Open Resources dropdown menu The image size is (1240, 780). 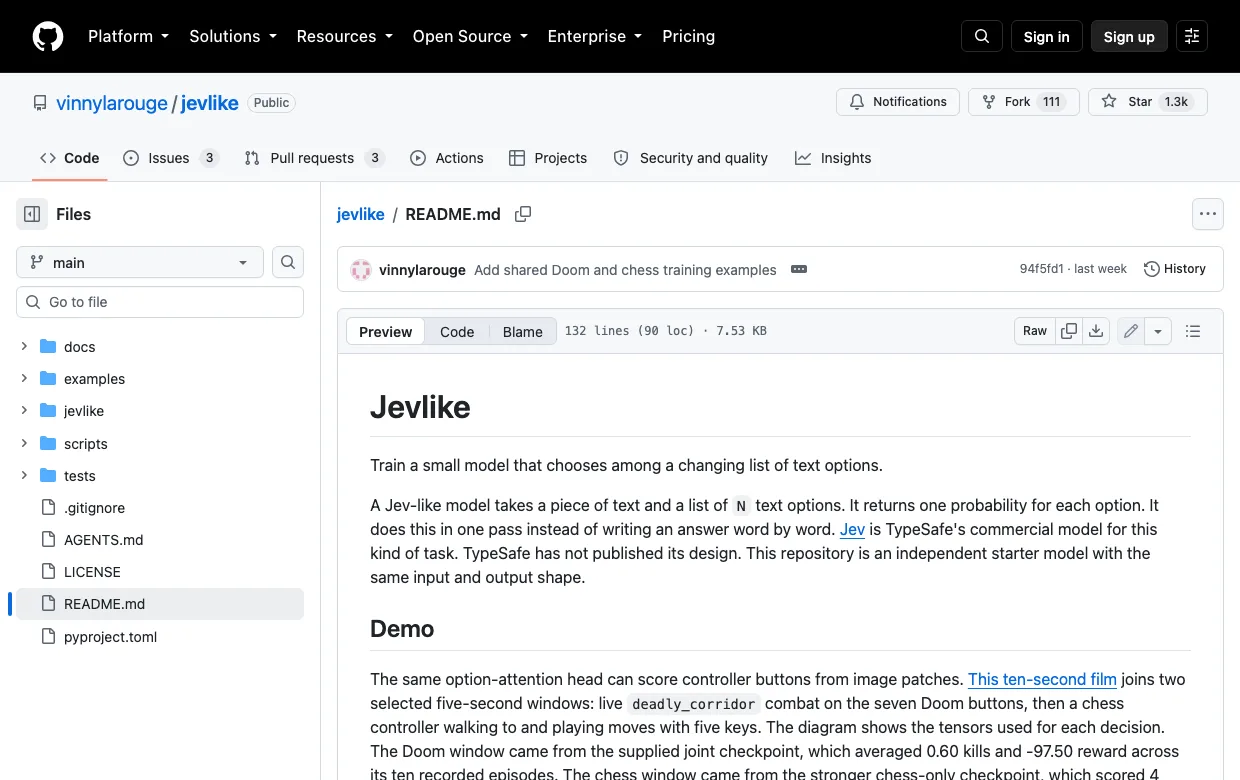tap(344, 36)
